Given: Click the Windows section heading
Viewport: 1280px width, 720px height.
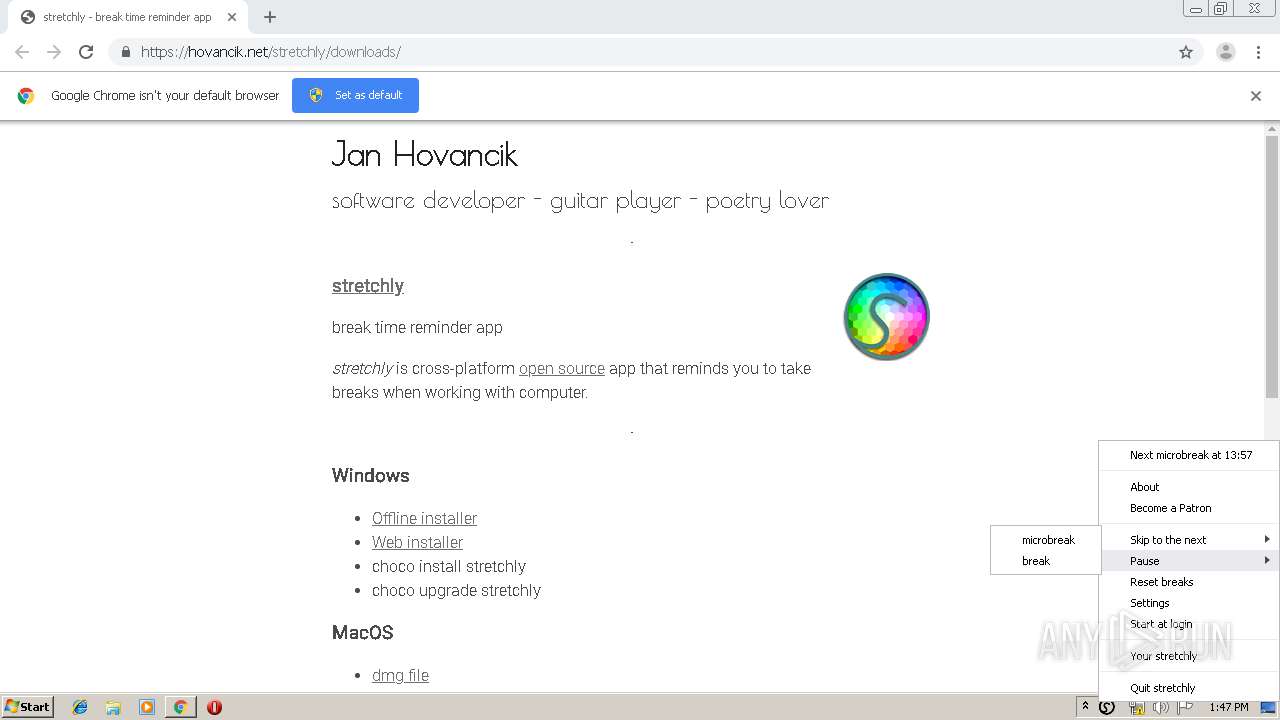Looking at the screenshot, I should (371, 475).
